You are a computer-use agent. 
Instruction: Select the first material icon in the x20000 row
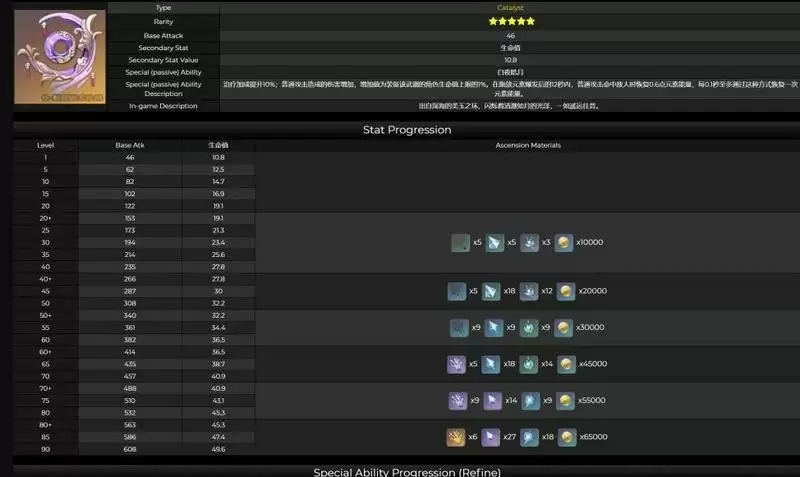pos(457,291)
